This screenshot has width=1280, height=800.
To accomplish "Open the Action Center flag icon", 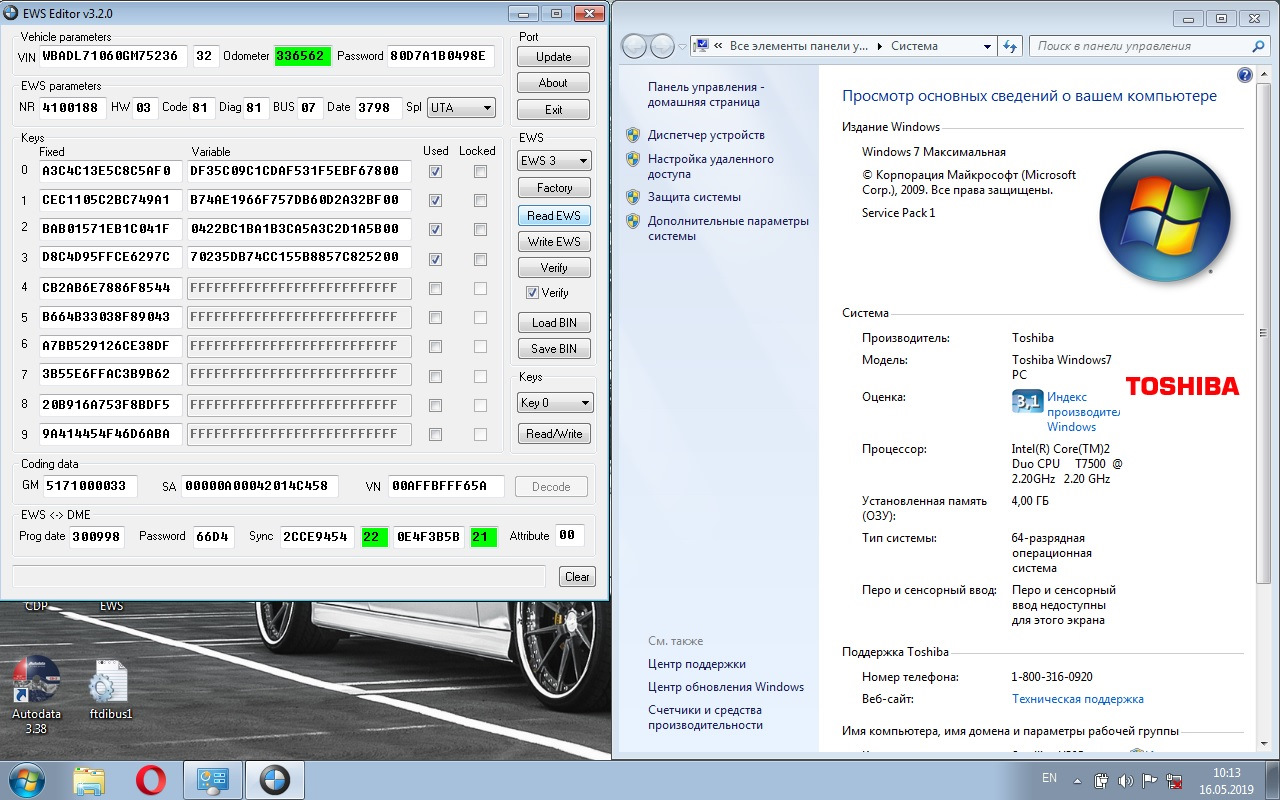I will 1150,780.
